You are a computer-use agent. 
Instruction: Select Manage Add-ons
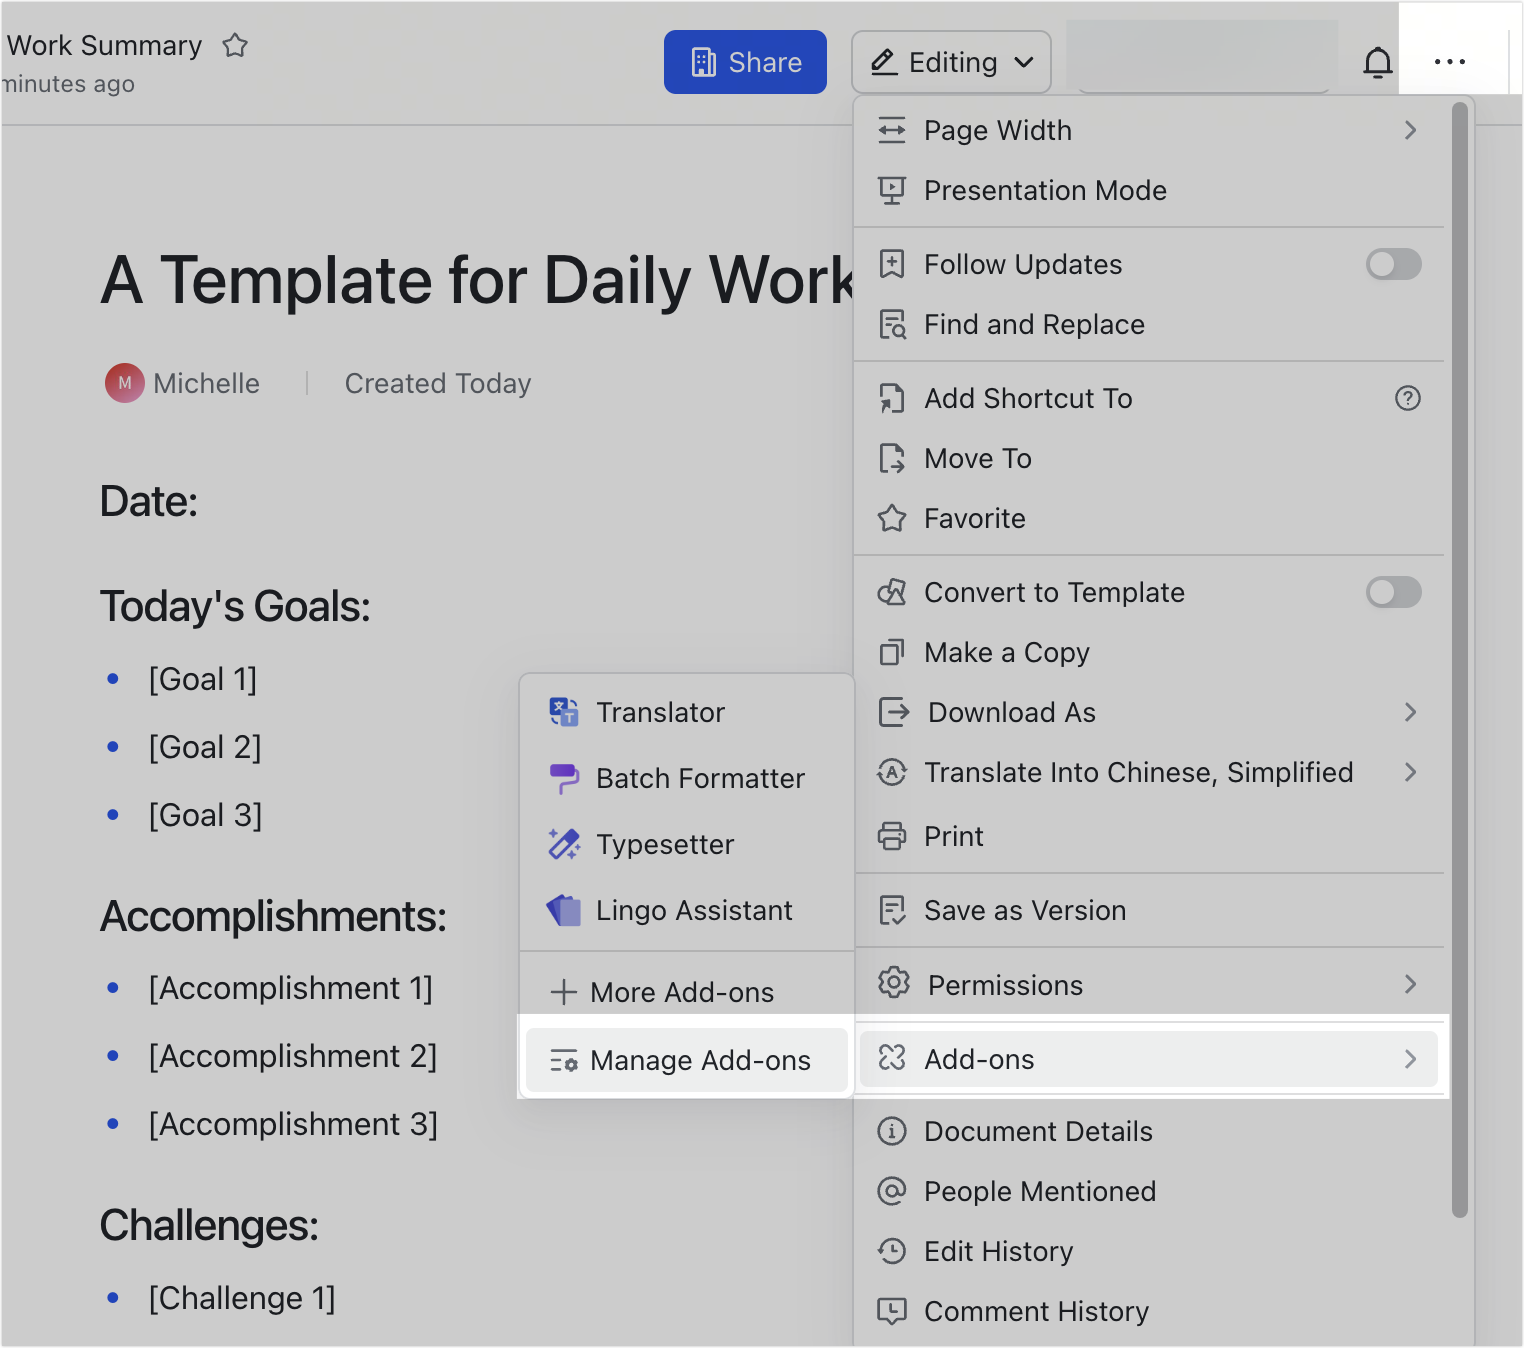coord(700,1060)
